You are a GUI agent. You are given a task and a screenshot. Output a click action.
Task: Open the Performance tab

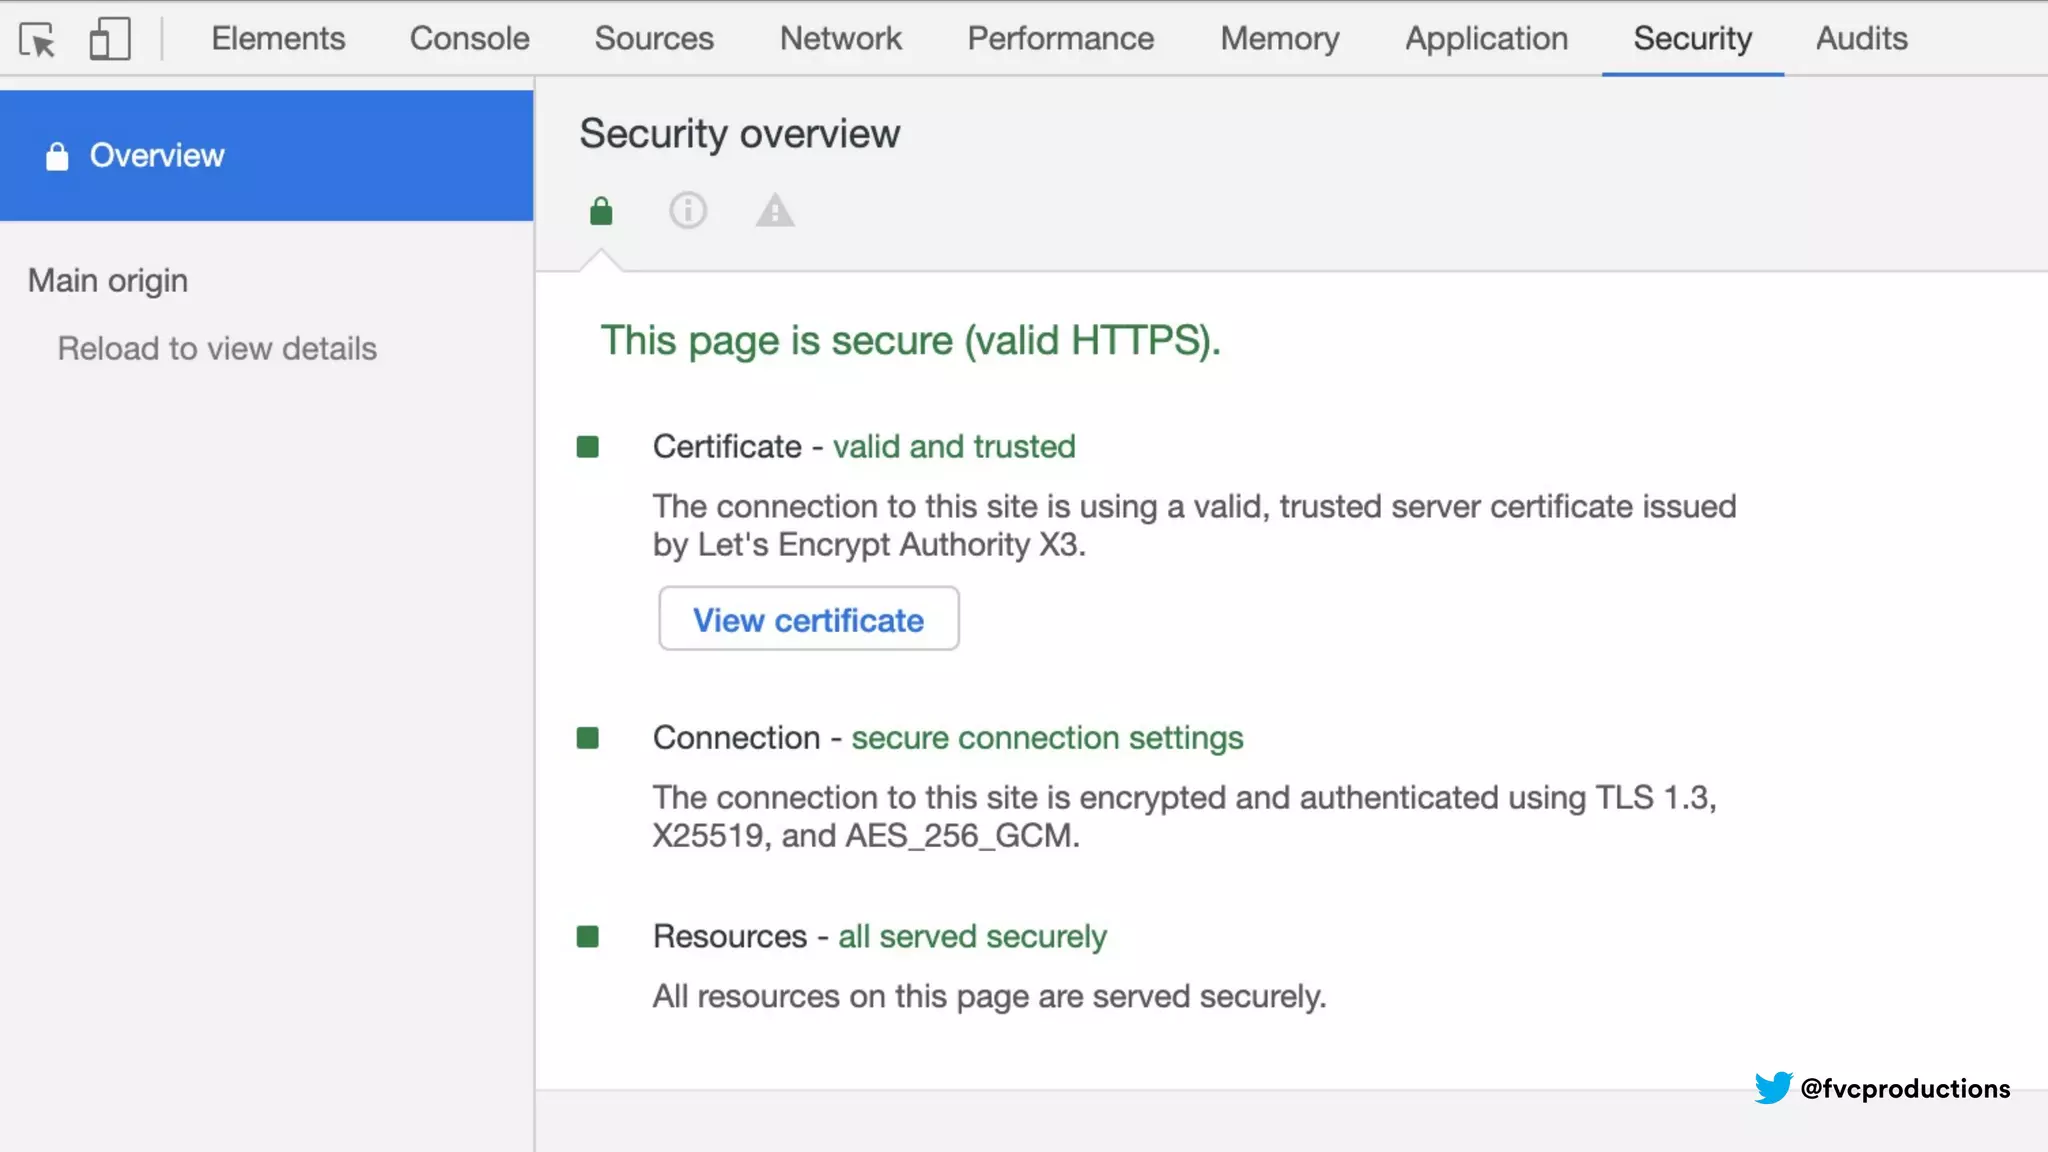point(1060,38)
